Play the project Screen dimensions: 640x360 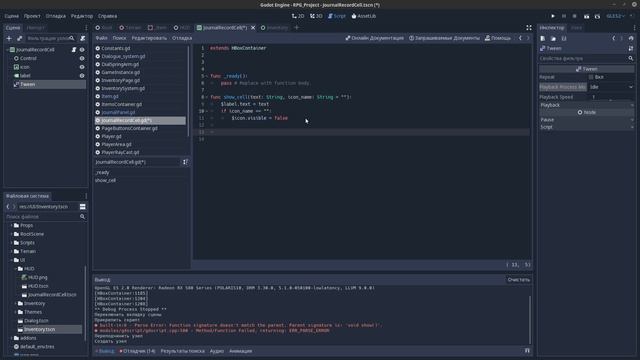pos(553,16)
